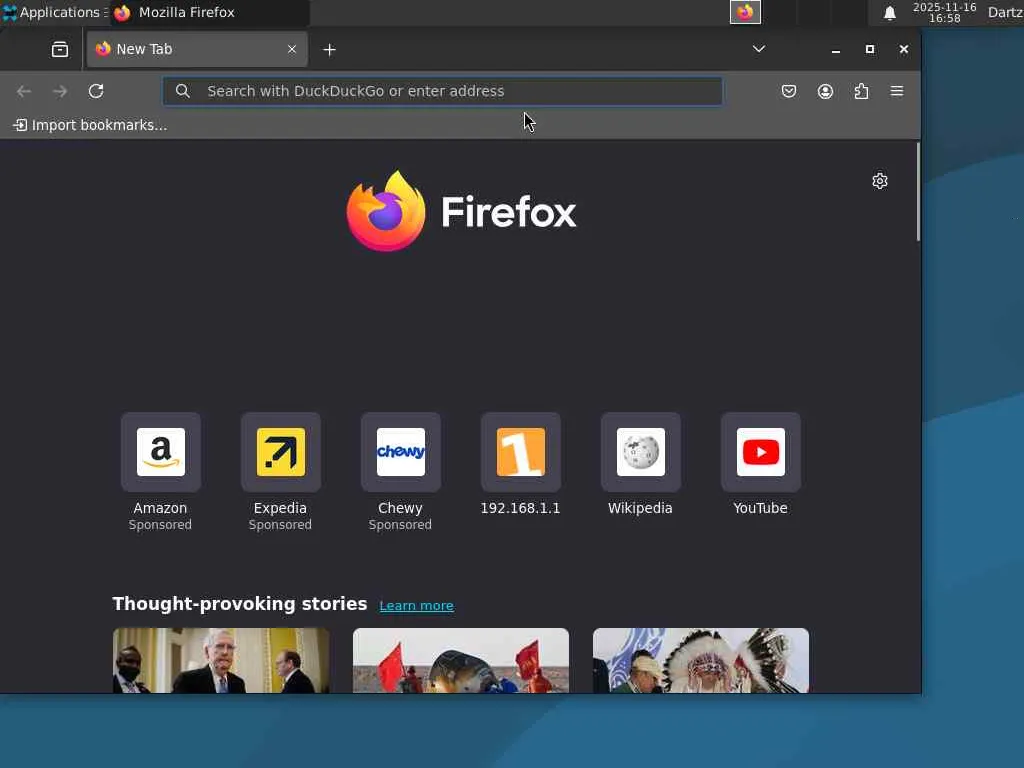
Task: Open the notification bell in the panel
Action: pos(889,13)
